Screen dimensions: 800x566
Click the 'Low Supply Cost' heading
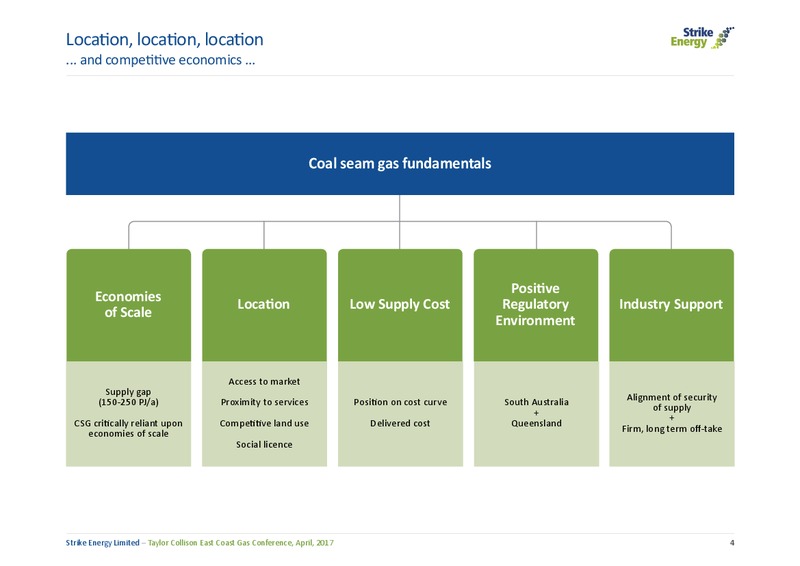click(x=400, y=304)
